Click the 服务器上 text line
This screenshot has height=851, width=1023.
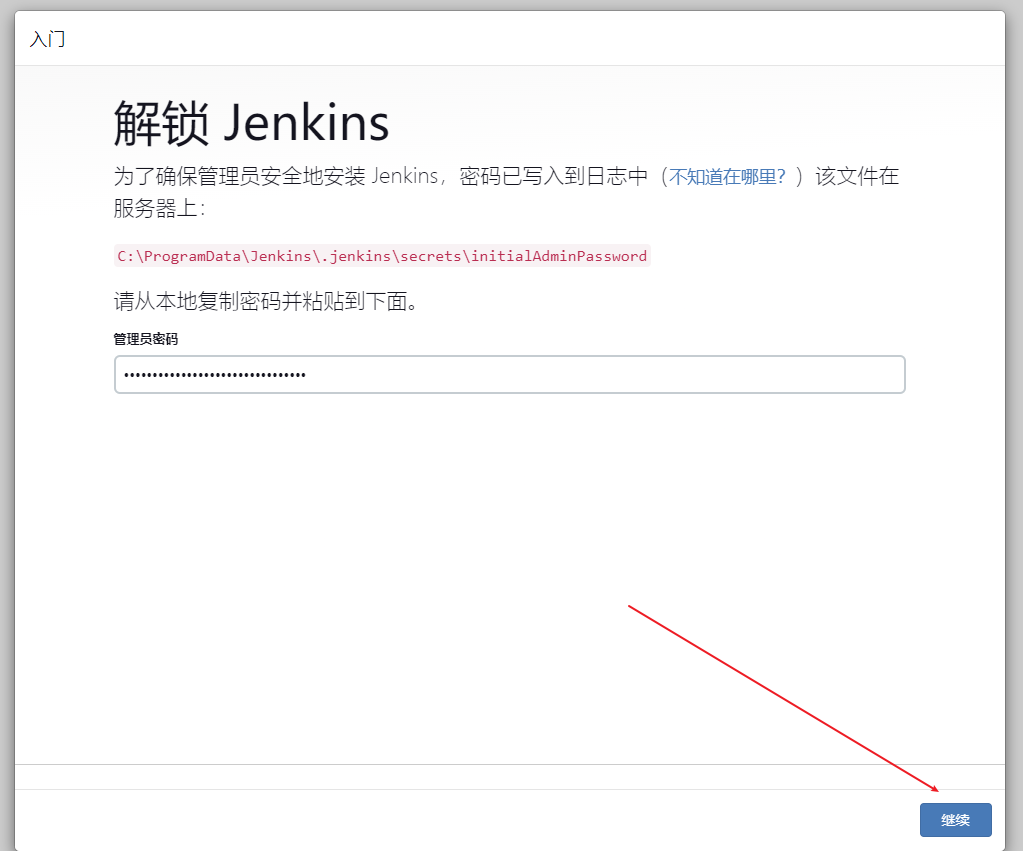tap(159, 209)
